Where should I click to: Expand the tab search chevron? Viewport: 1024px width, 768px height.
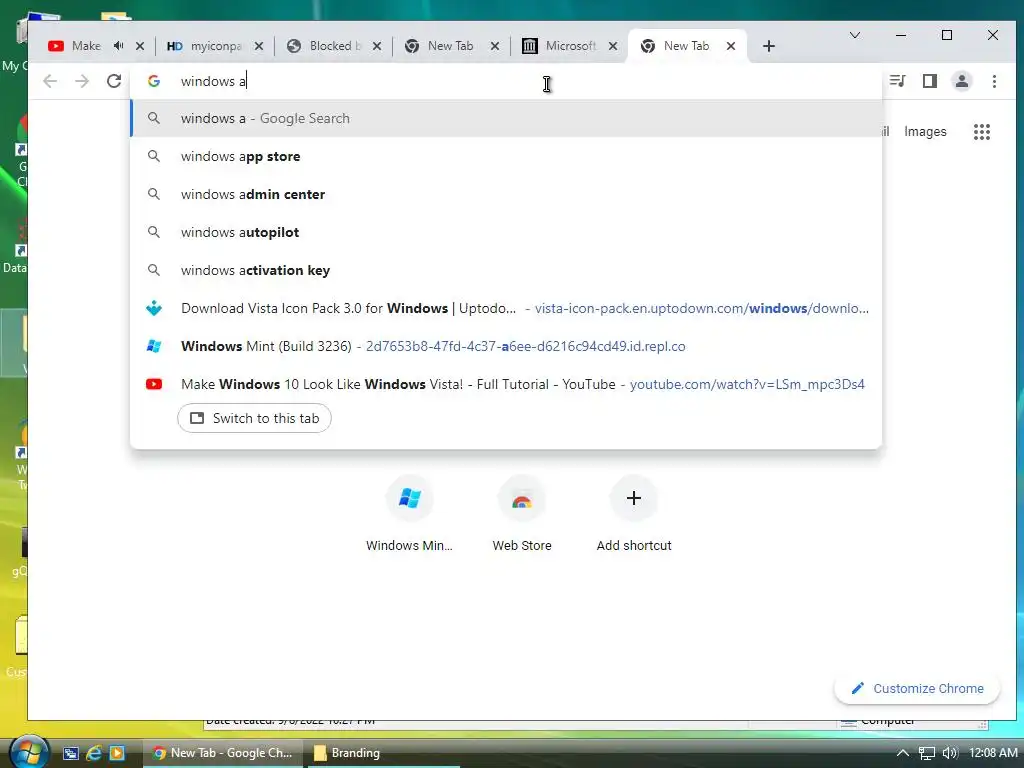854,35
